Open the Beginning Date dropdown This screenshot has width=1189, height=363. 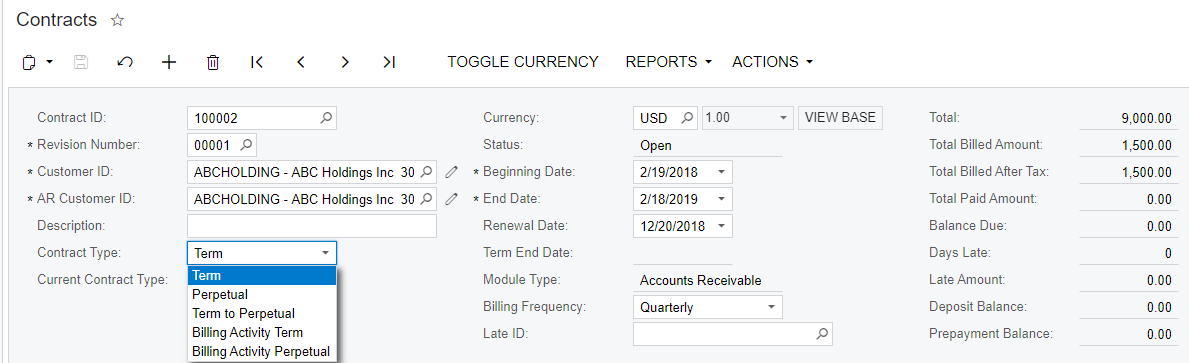(721, 172)
